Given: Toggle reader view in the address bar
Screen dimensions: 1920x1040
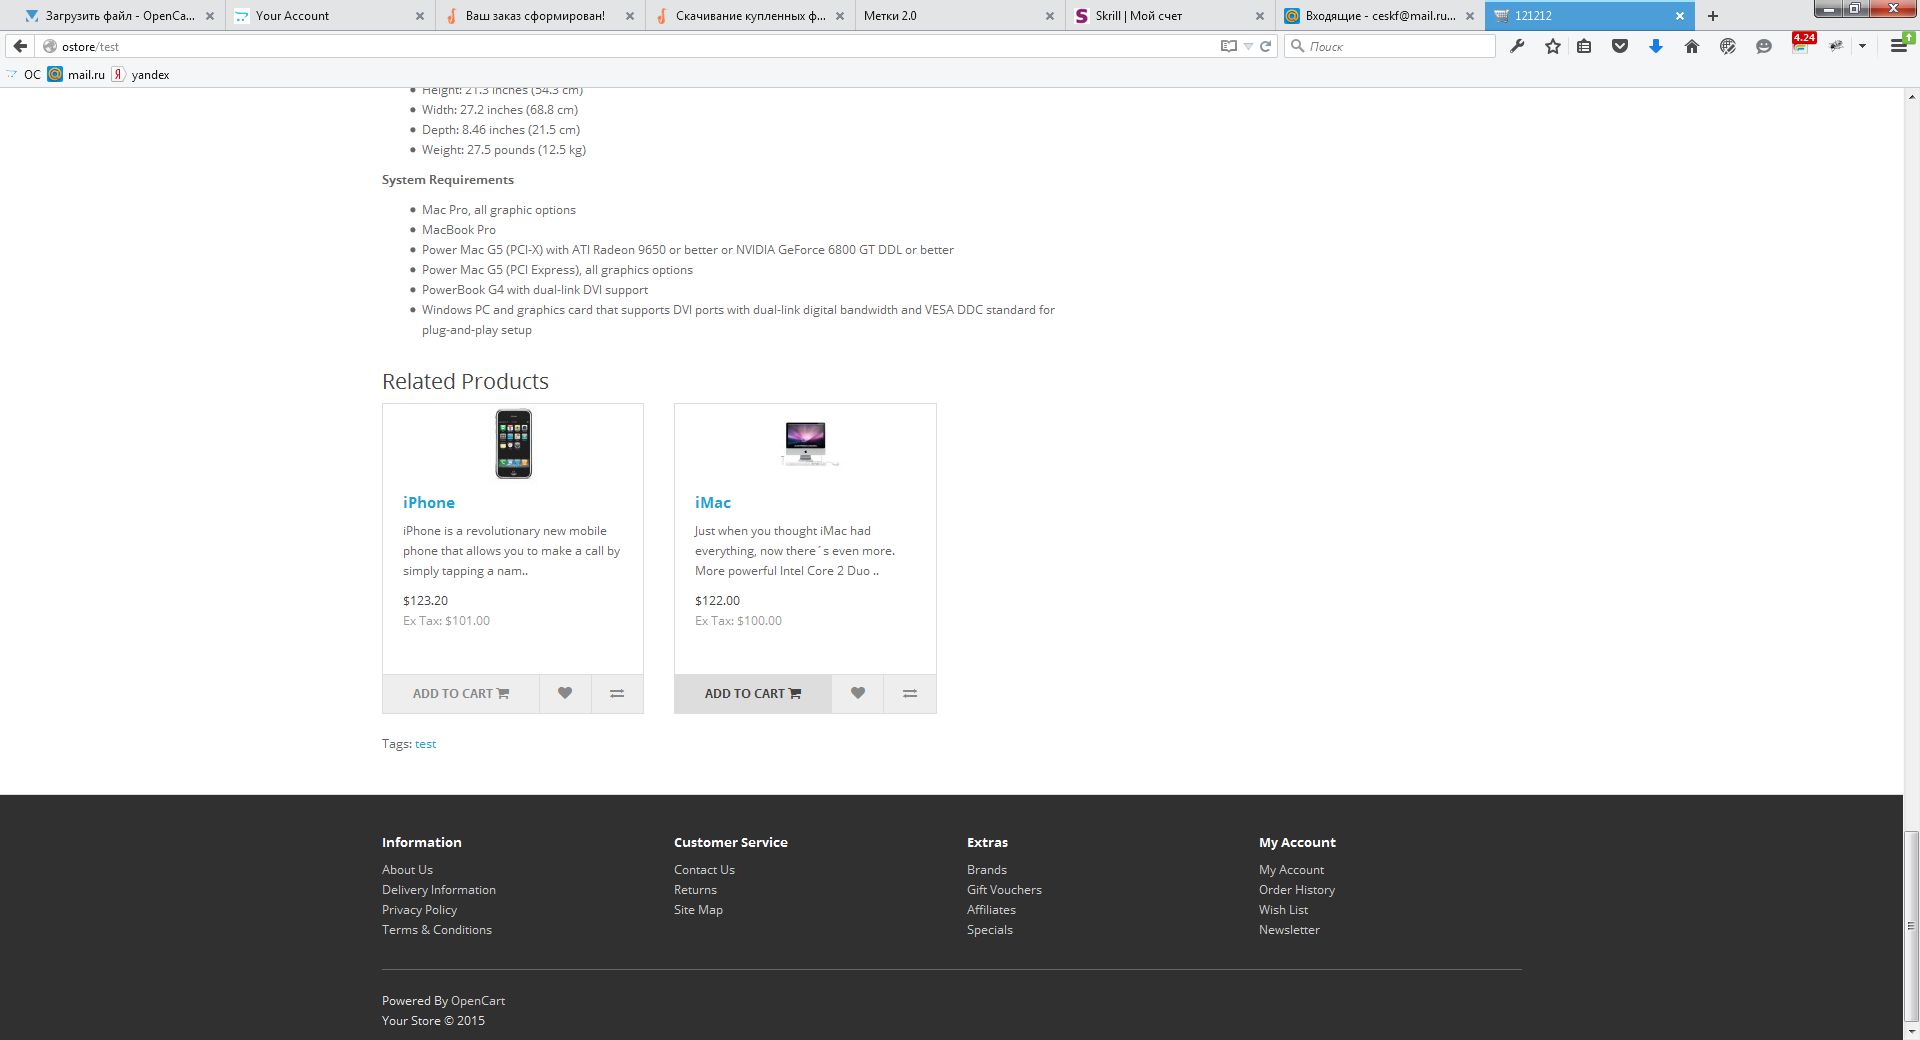Looking at the screenshot, I should (1228, 46).
